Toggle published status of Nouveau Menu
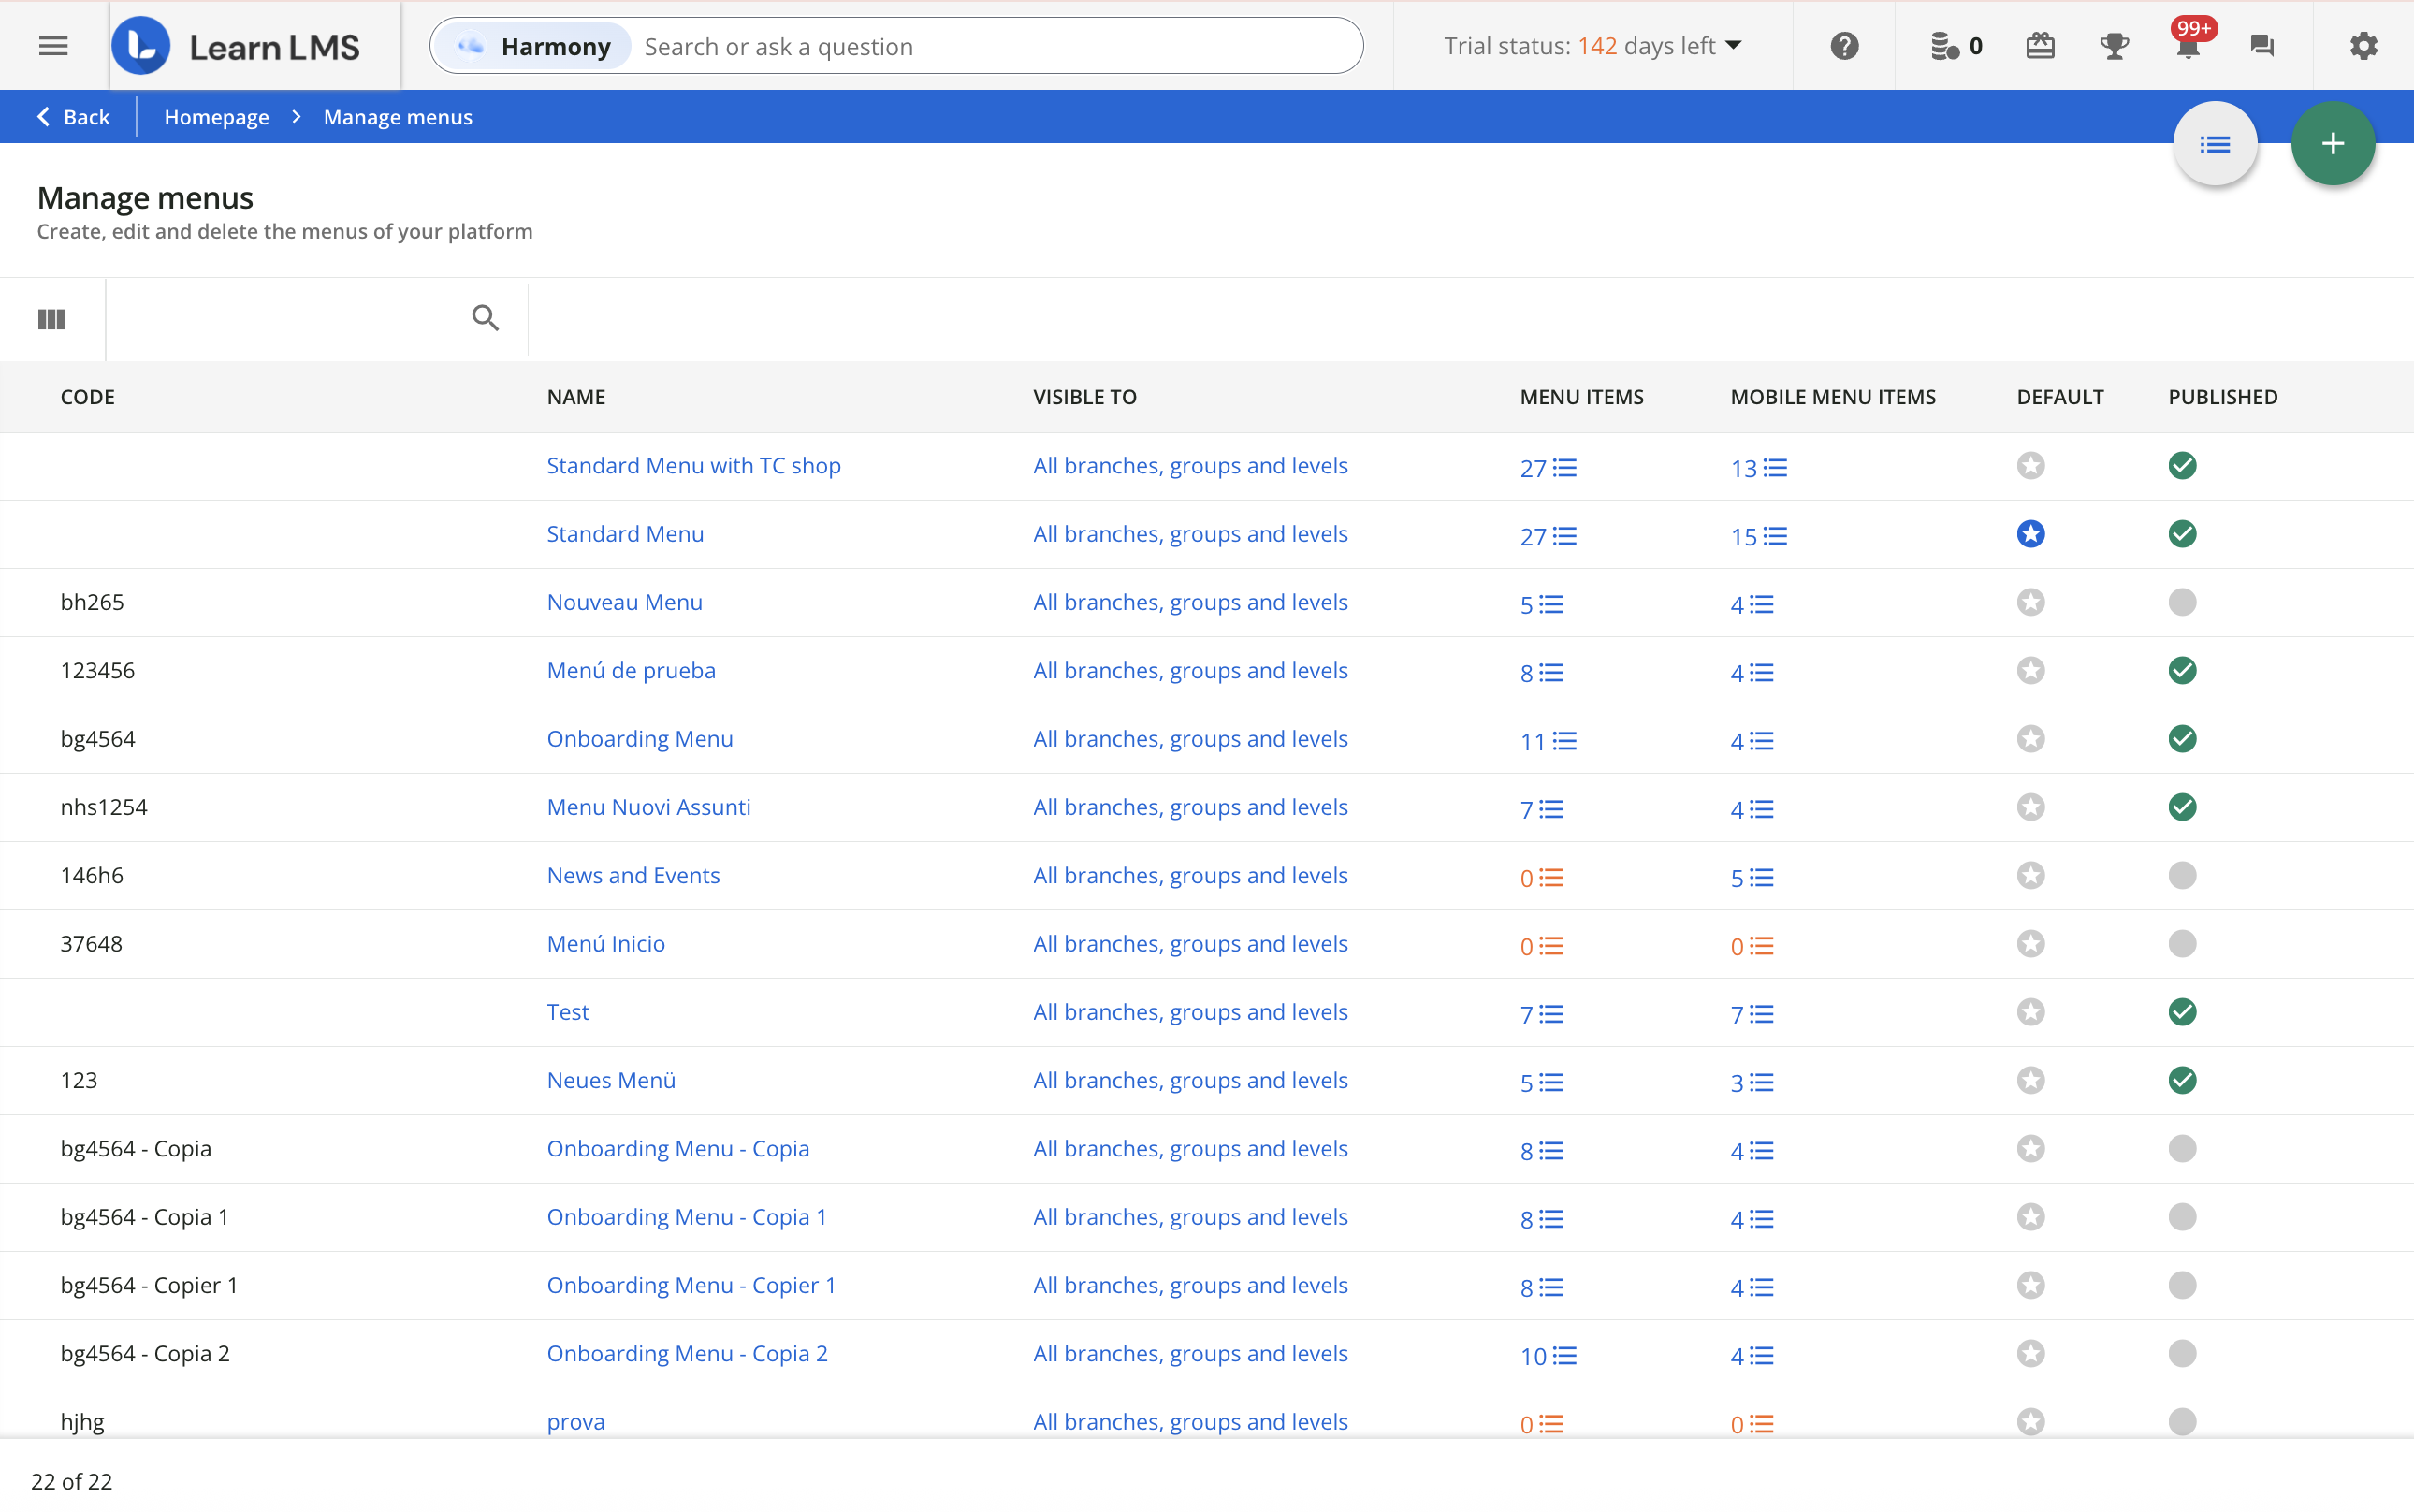The image size is (2414, 1512). click(2182, 602)
